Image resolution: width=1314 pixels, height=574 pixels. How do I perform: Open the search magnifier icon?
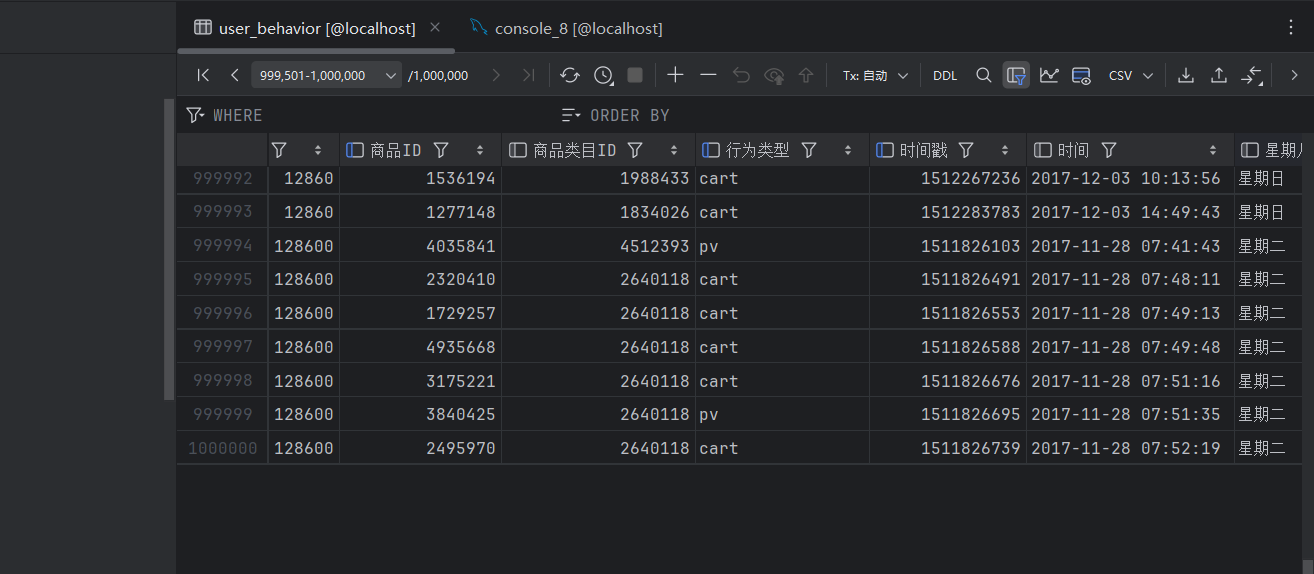click(x=984, y=75)
